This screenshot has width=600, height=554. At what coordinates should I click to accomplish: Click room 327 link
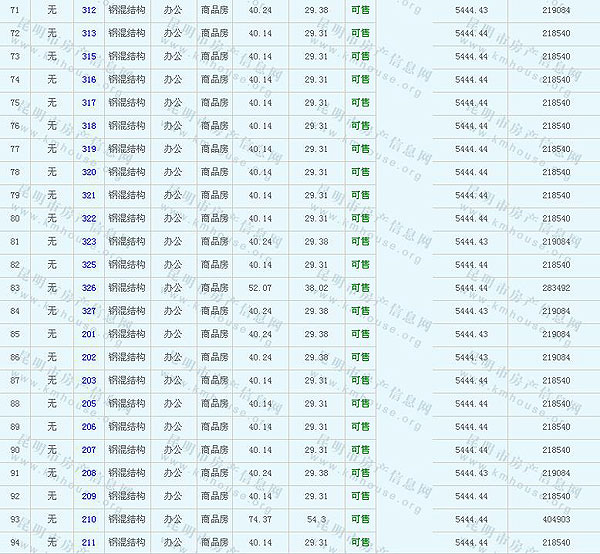tap(89, 311)
